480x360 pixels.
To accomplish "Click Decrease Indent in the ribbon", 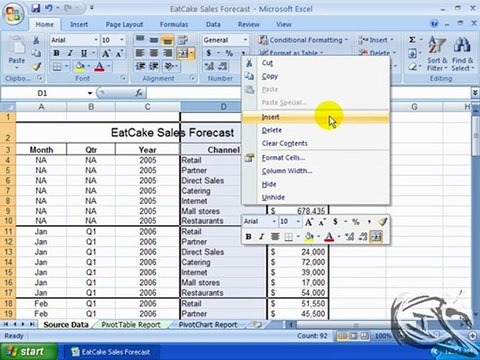I will tap(140, 67).
